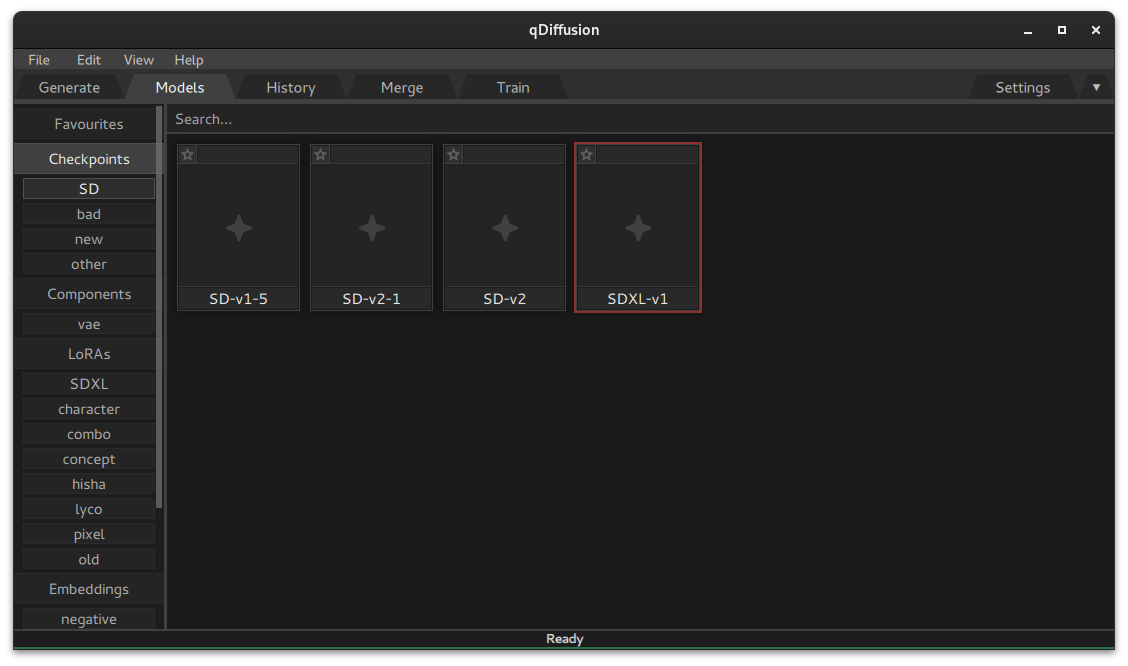Open the Merge tab
1128x666 pixels.
pyautogui.click(x=401, y=87)
